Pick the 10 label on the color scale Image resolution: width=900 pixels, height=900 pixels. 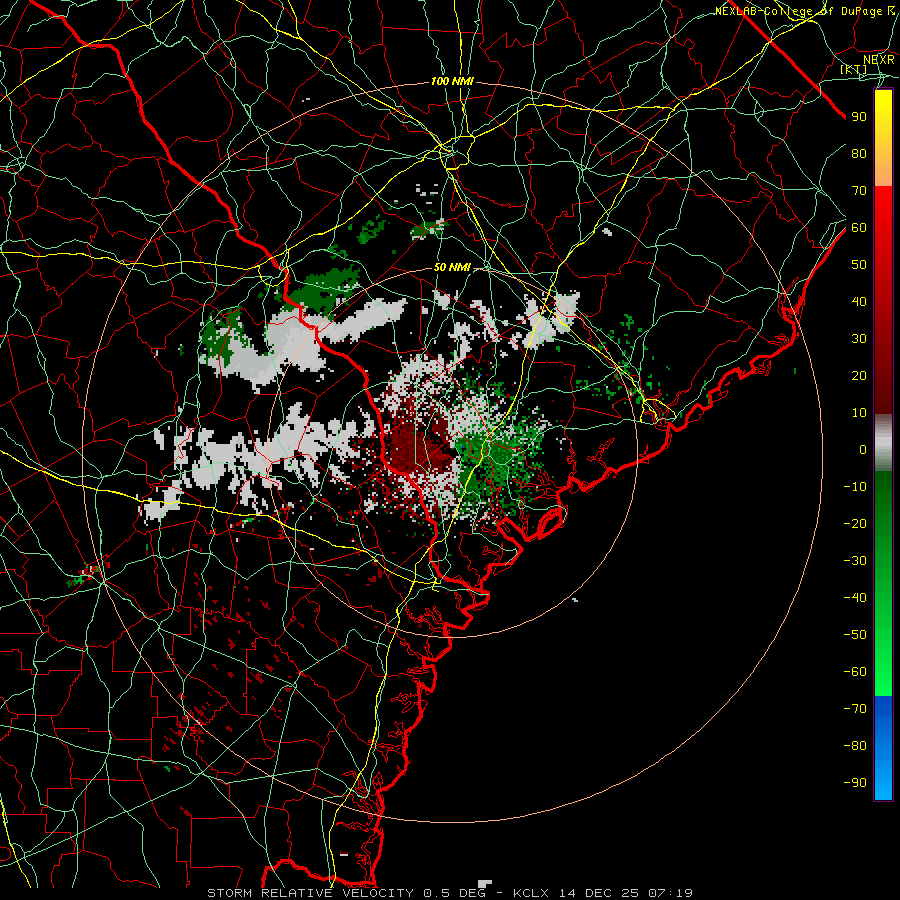click(x=859, y=413)
